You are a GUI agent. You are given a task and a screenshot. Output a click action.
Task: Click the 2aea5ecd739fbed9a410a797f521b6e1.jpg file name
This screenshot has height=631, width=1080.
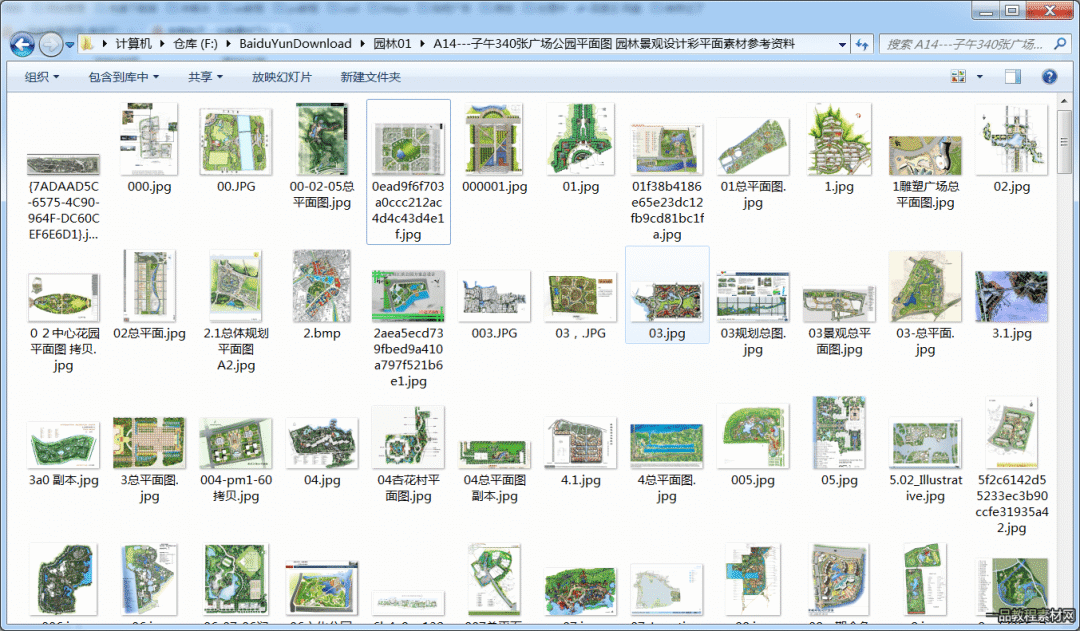coord(408,357)
